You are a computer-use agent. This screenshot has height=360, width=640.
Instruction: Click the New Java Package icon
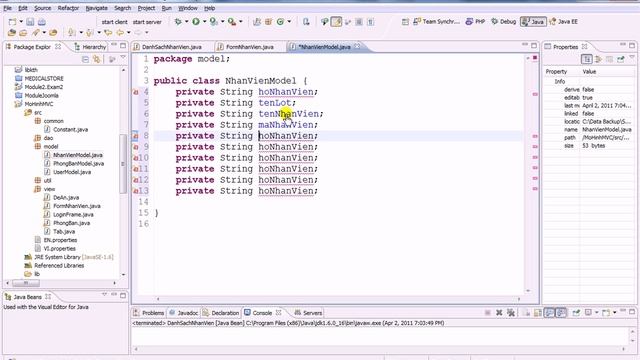click(x=269, y=22)
